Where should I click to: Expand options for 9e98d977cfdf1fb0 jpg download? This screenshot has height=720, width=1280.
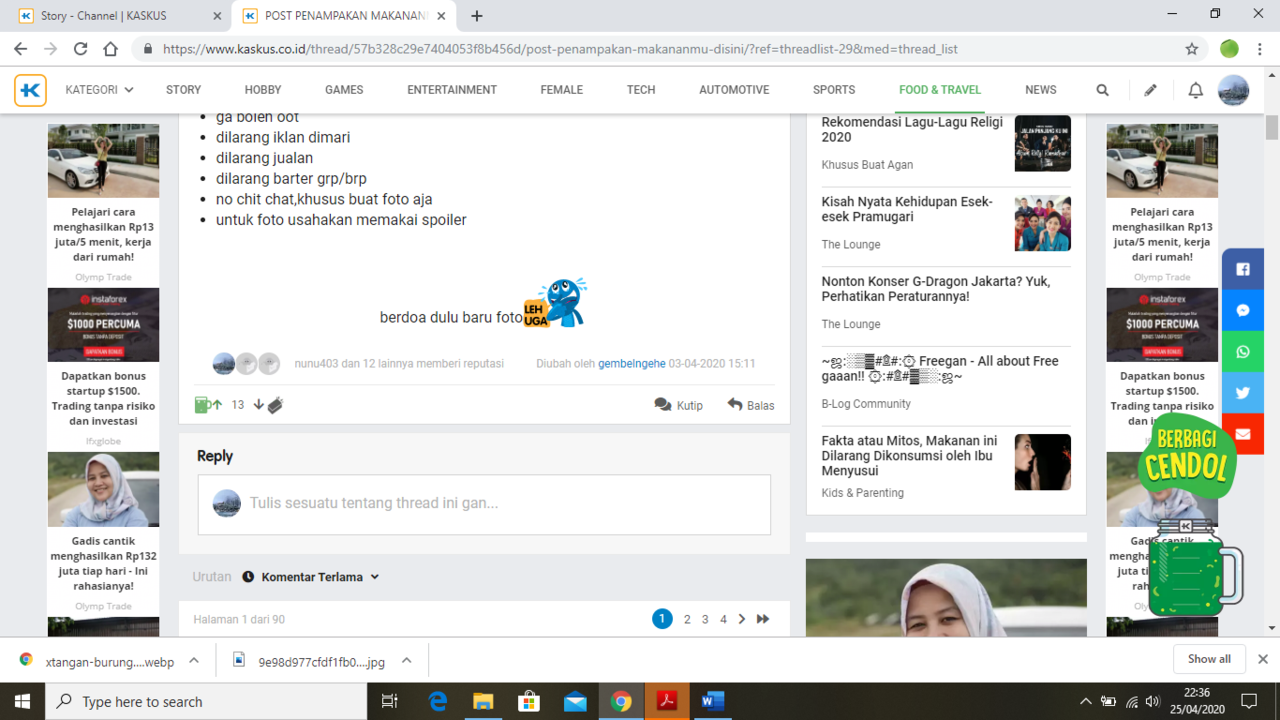407,660
